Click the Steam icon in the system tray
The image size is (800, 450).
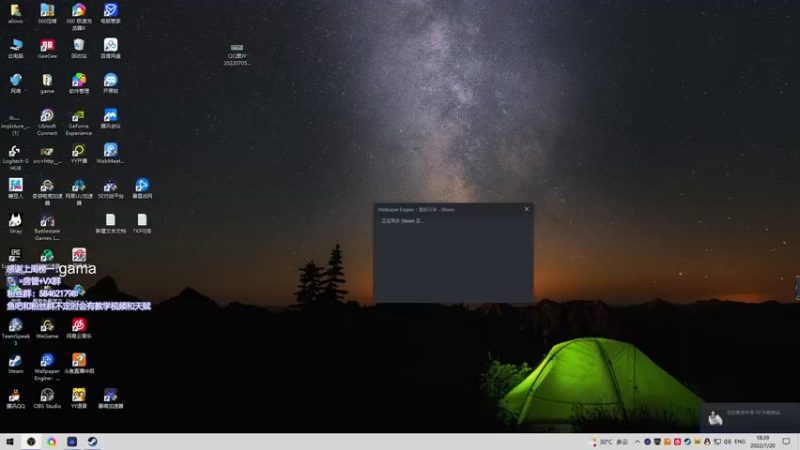pos(687,442)
